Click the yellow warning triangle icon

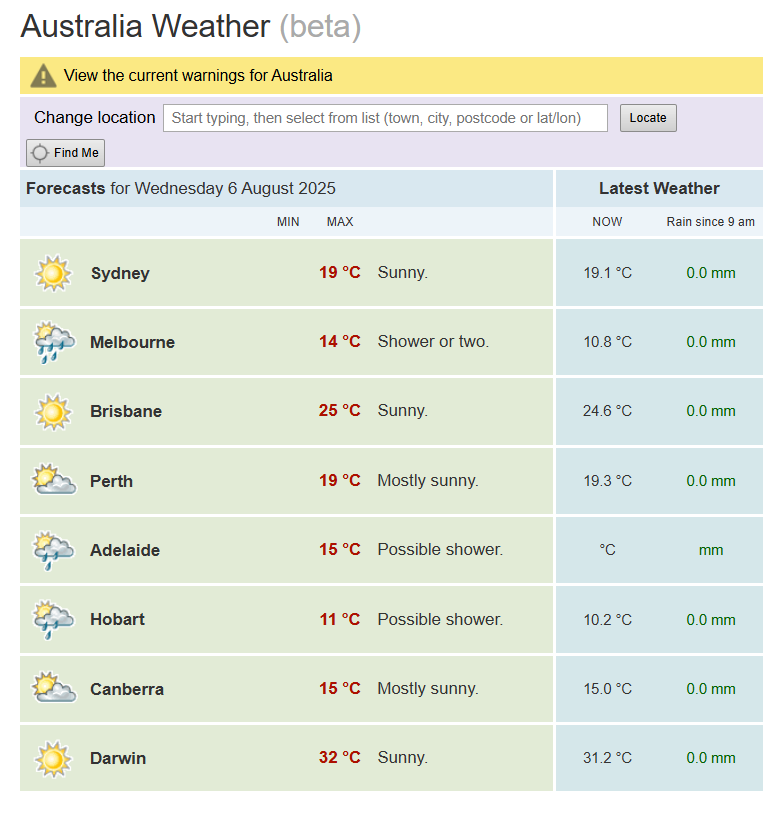click(x=43, y=75)
